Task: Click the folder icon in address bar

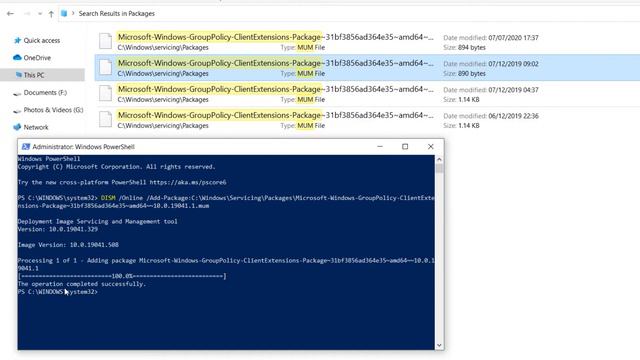Action: [x=64, y=13]
